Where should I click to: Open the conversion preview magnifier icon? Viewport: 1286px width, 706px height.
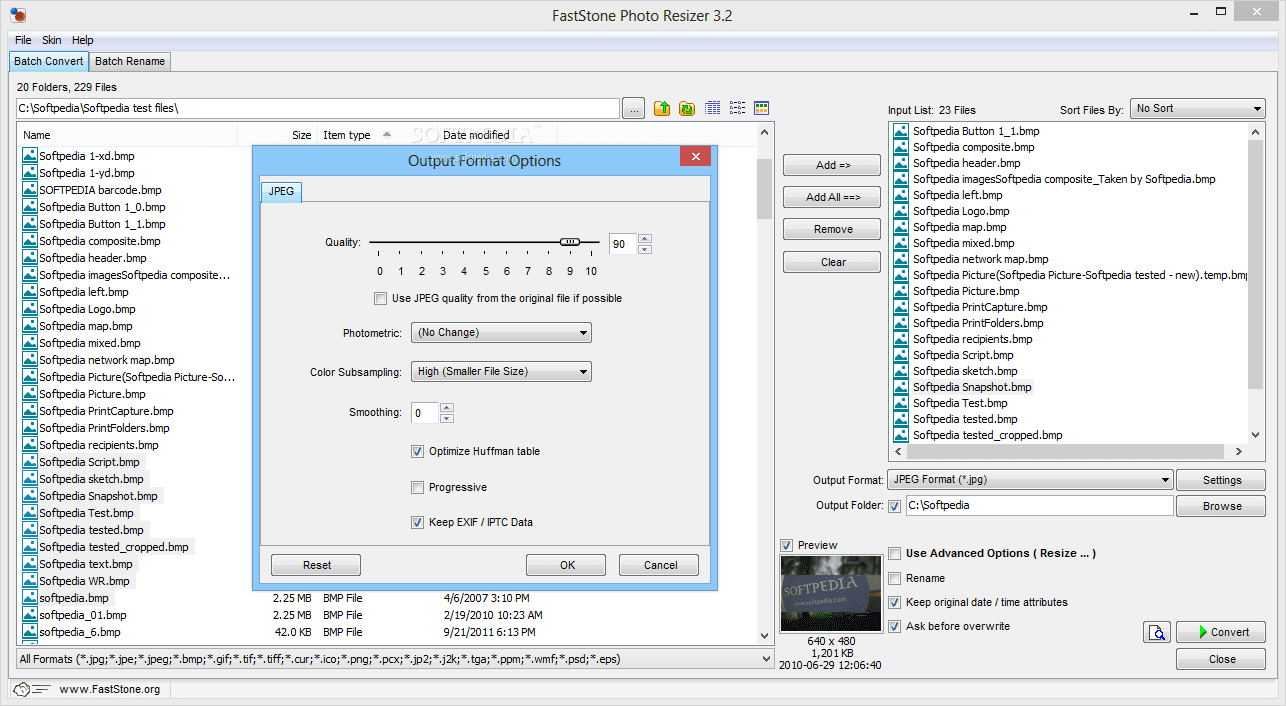point(1156,632)
